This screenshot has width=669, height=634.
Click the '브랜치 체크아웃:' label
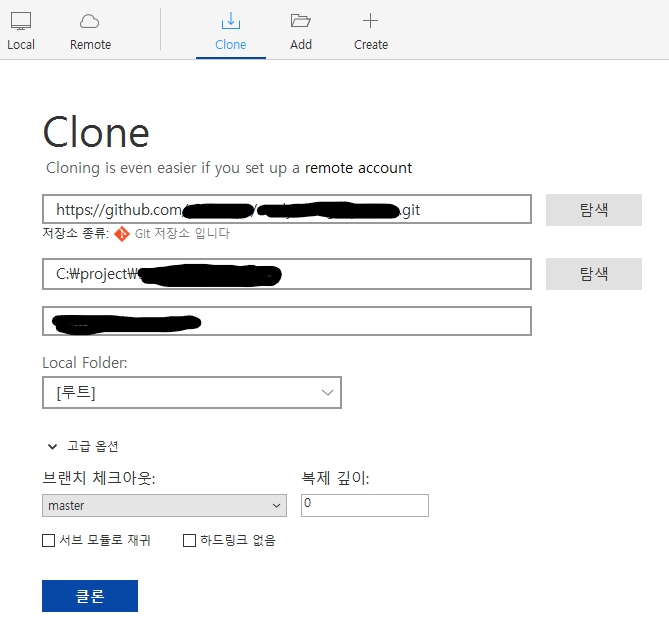click(x=99, y=478)
